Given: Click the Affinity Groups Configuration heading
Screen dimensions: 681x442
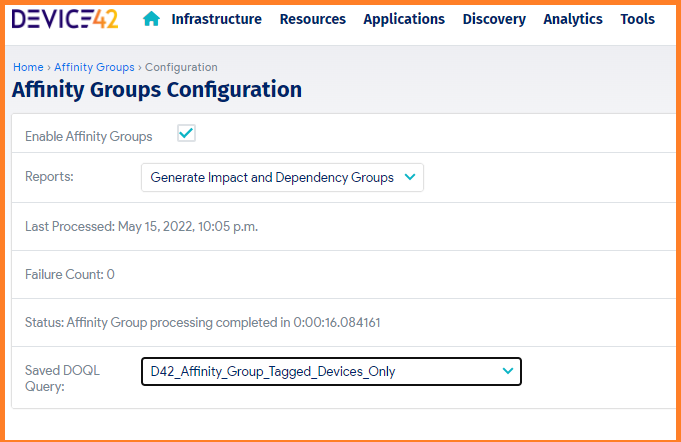Looking at the screenshot, I should (156, 90).
